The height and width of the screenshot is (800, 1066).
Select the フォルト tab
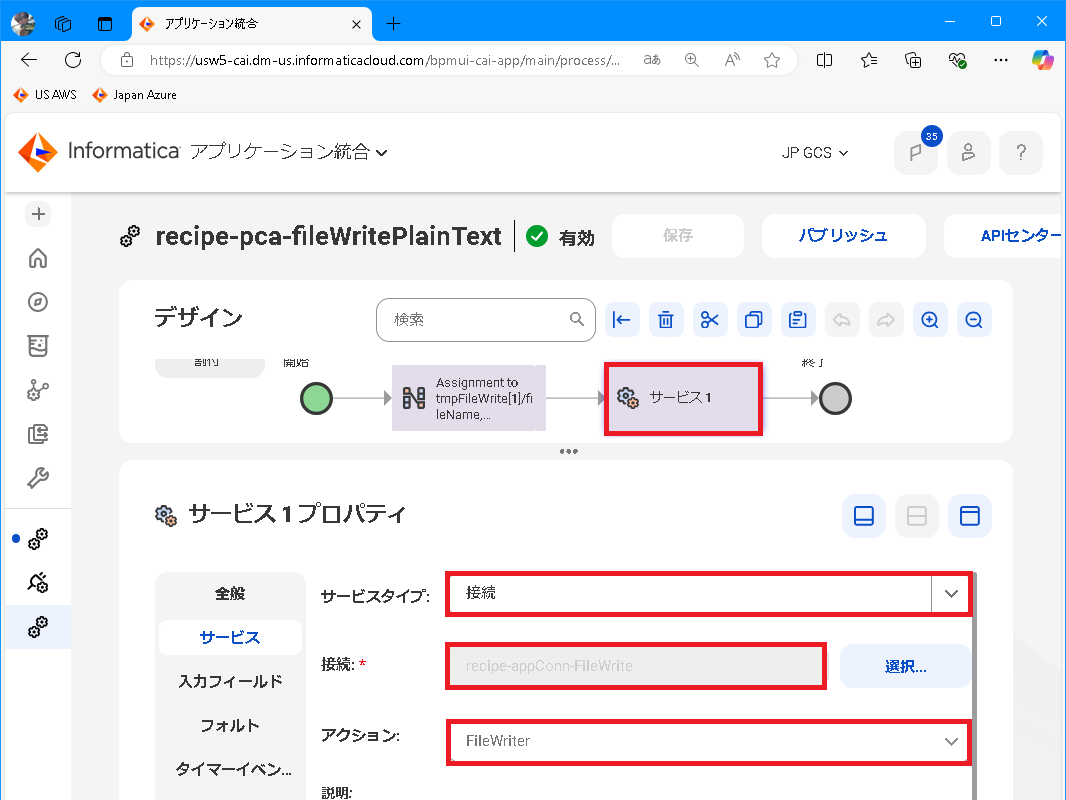[230, 725]
